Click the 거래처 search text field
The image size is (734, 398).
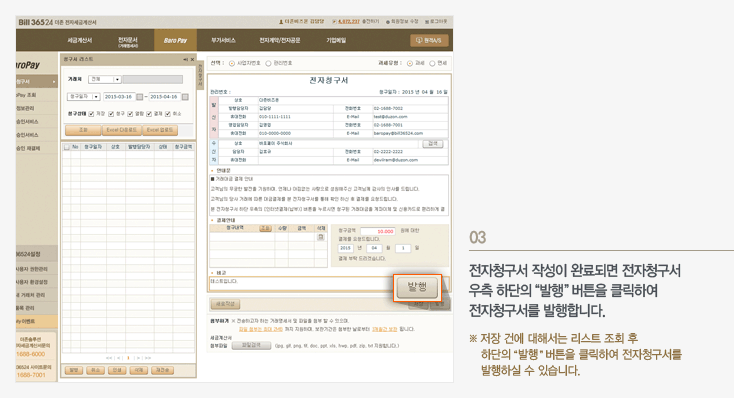pyautogui.click(x=153, y=80)
